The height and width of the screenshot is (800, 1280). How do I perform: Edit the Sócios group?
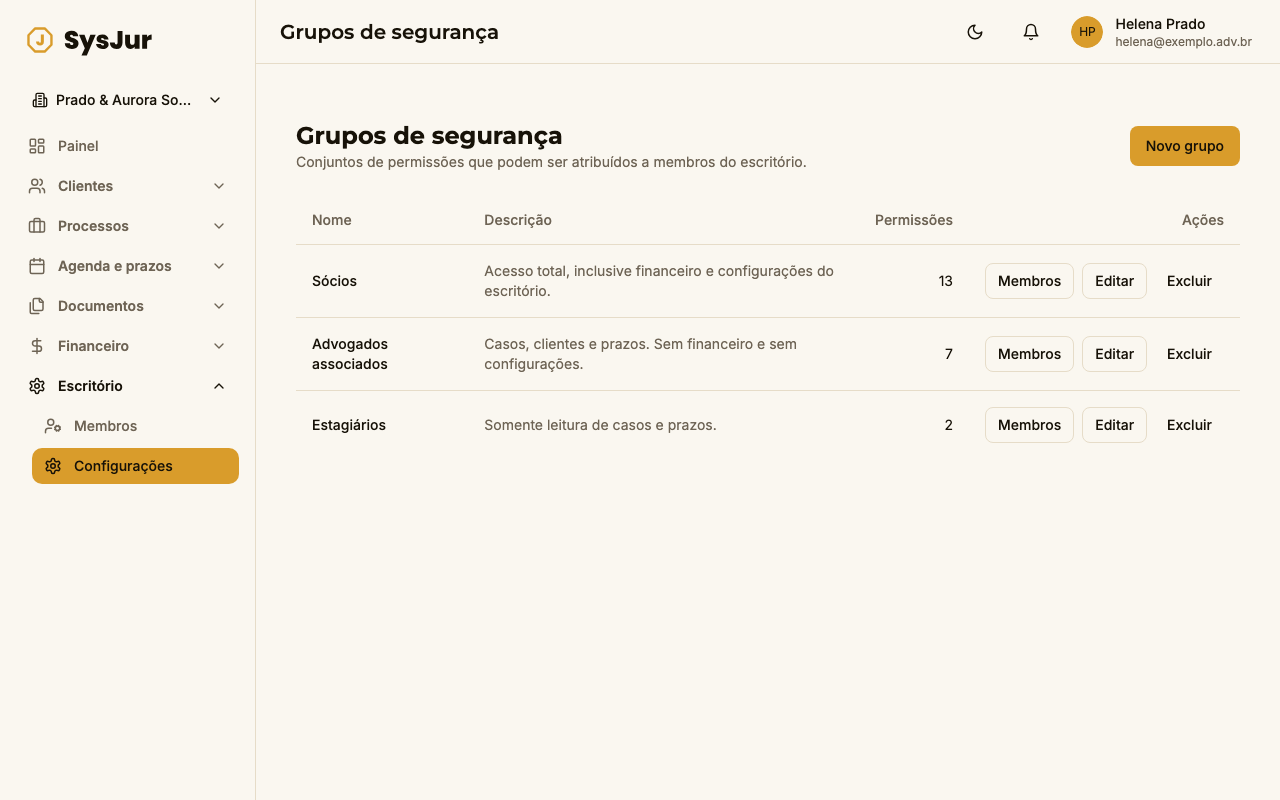1114,281
